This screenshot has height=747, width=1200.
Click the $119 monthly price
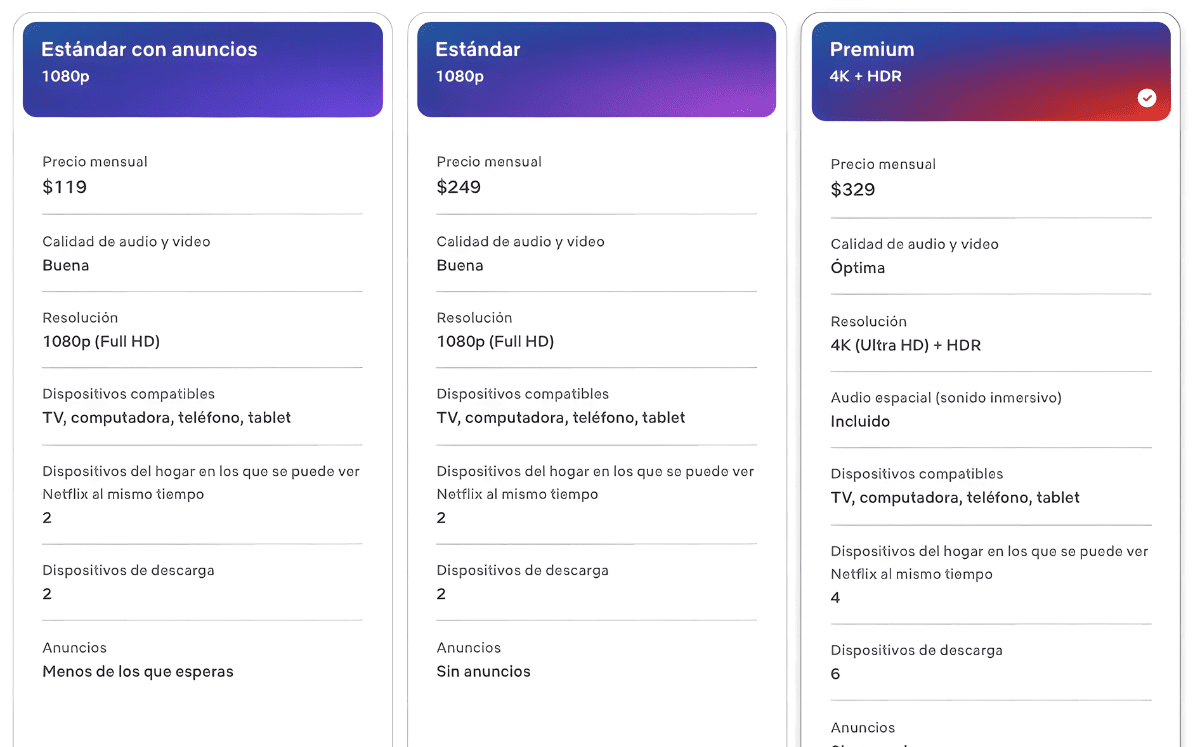point(65,187)
